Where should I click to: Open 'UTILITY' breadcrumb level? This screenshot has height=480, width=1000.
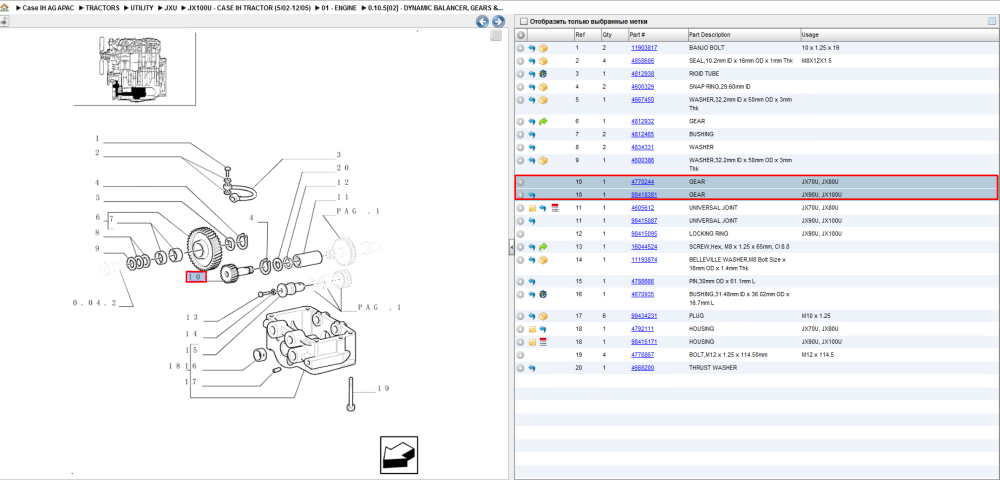click(x=142, y=7)
